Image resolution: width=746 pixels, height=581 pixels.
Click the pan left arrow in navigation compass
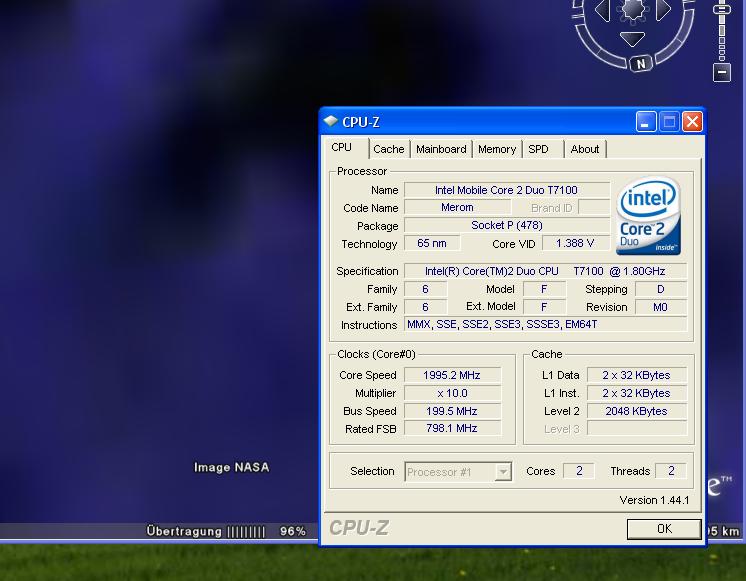coord(602,11)
